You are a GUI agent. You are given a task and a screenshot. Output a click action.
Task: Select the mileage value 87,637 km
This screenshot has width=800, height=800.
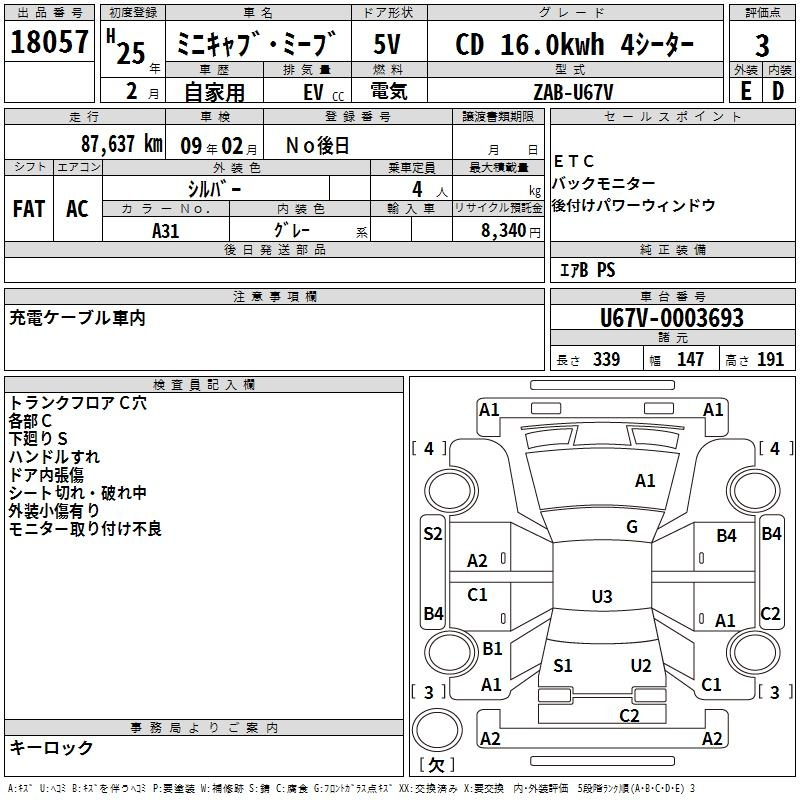[122, 144]
